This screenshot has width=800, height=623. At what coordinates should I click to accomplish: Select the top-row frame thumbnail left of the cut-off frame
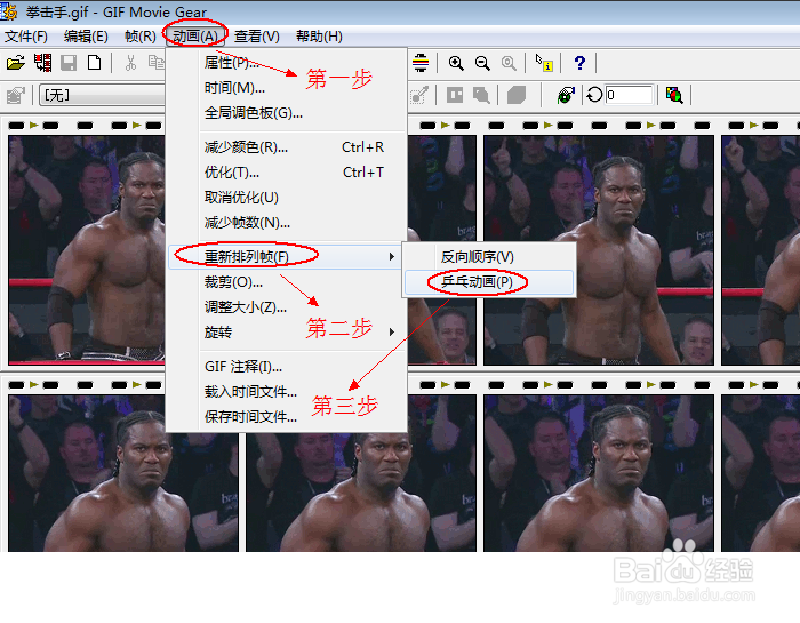pyautogui.click(x=598, y=250)
